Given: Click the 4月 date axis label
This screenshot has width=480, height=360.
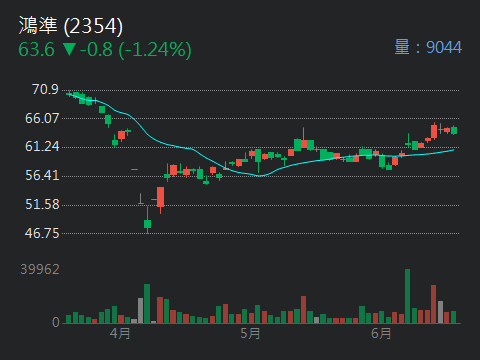Looking at the screenshot, I should point(120,333).
